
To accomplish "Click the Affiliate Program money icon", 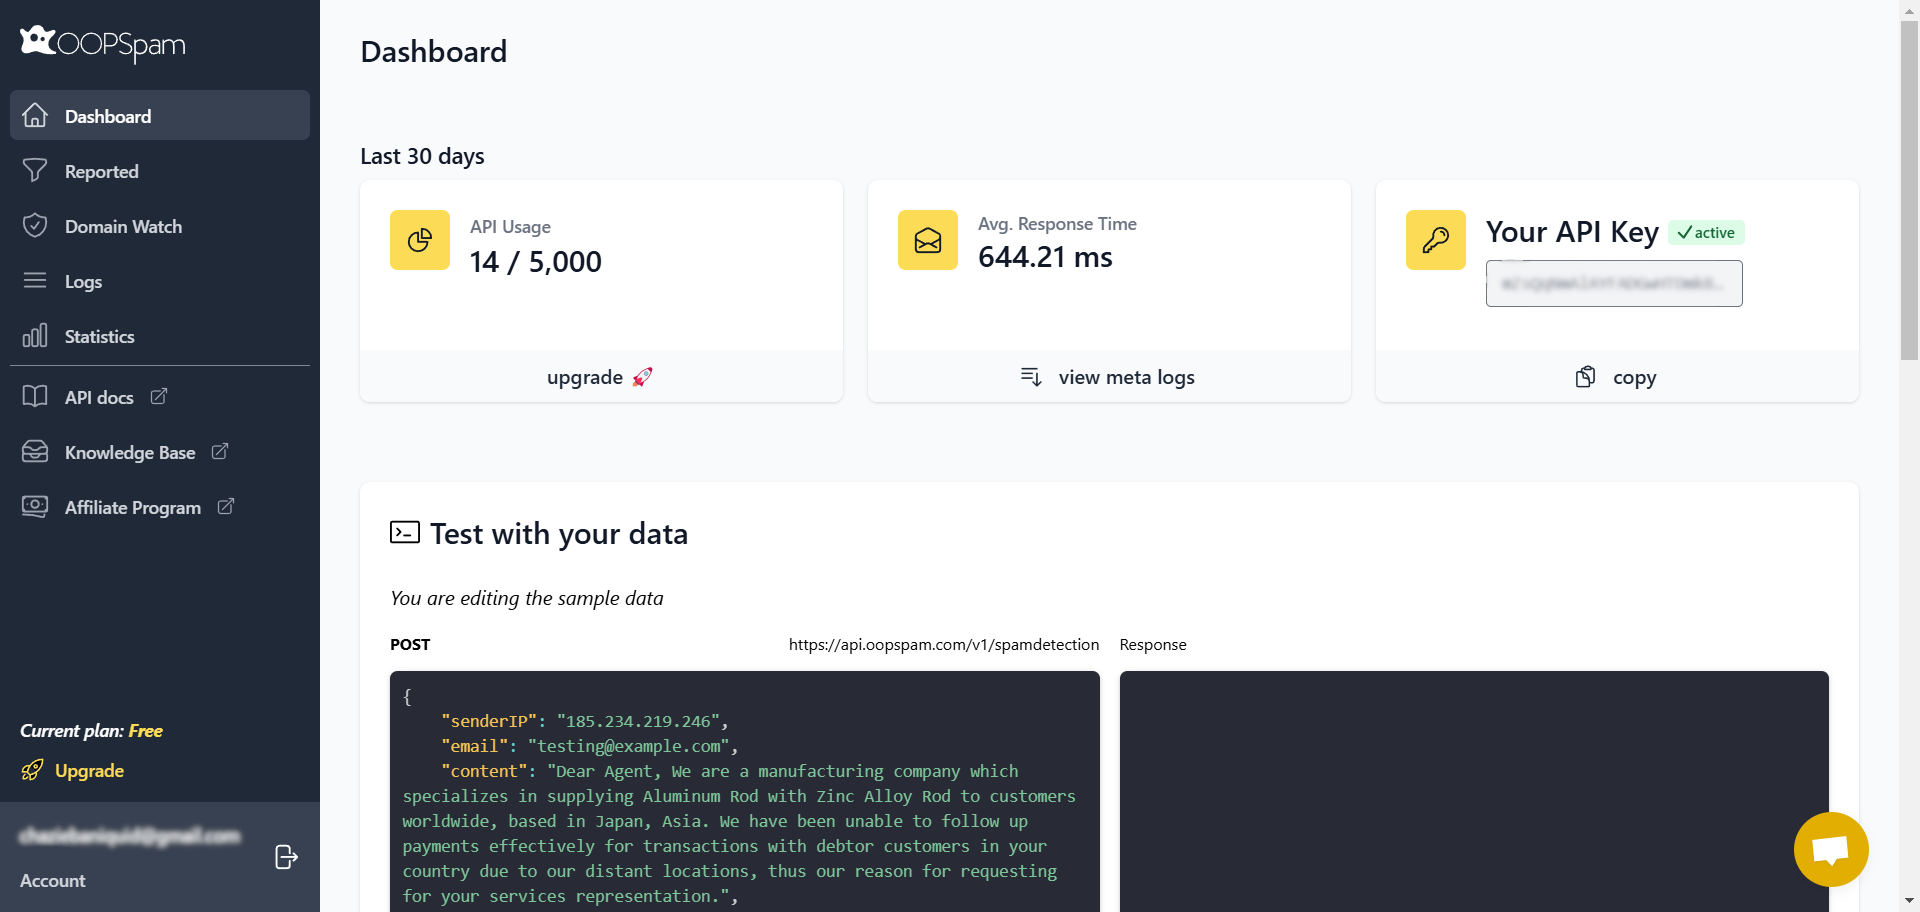I will [35, 507].
